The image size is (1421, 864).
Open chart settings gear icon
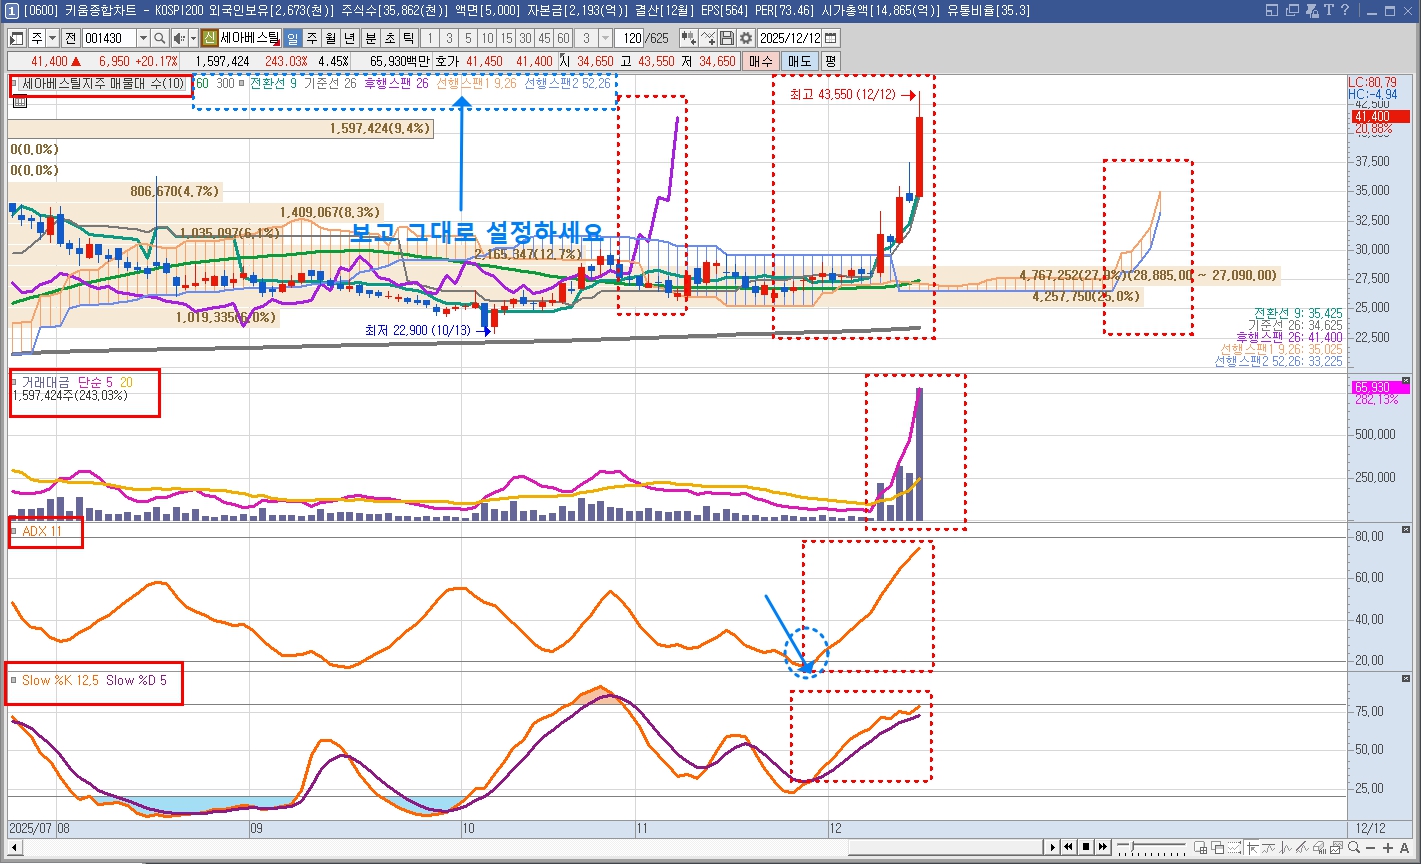(745, 38)
